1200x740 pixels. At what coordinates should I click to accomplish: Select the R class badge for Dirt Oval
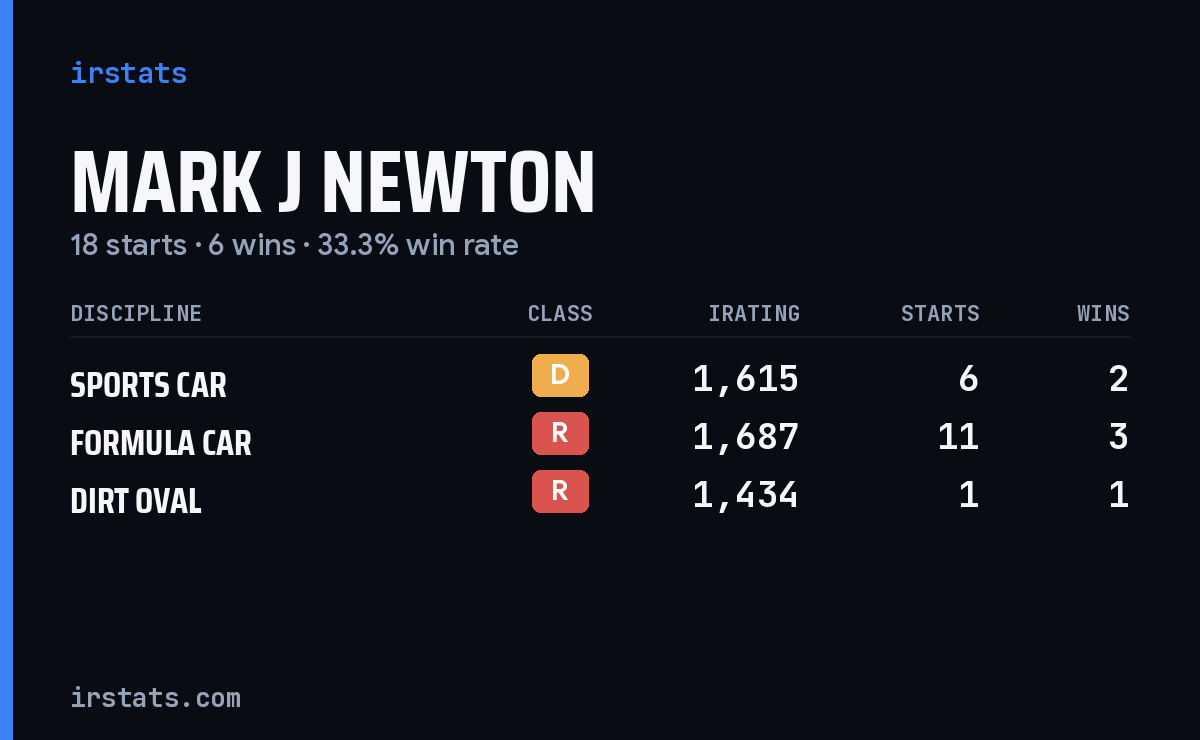point(560,492)
